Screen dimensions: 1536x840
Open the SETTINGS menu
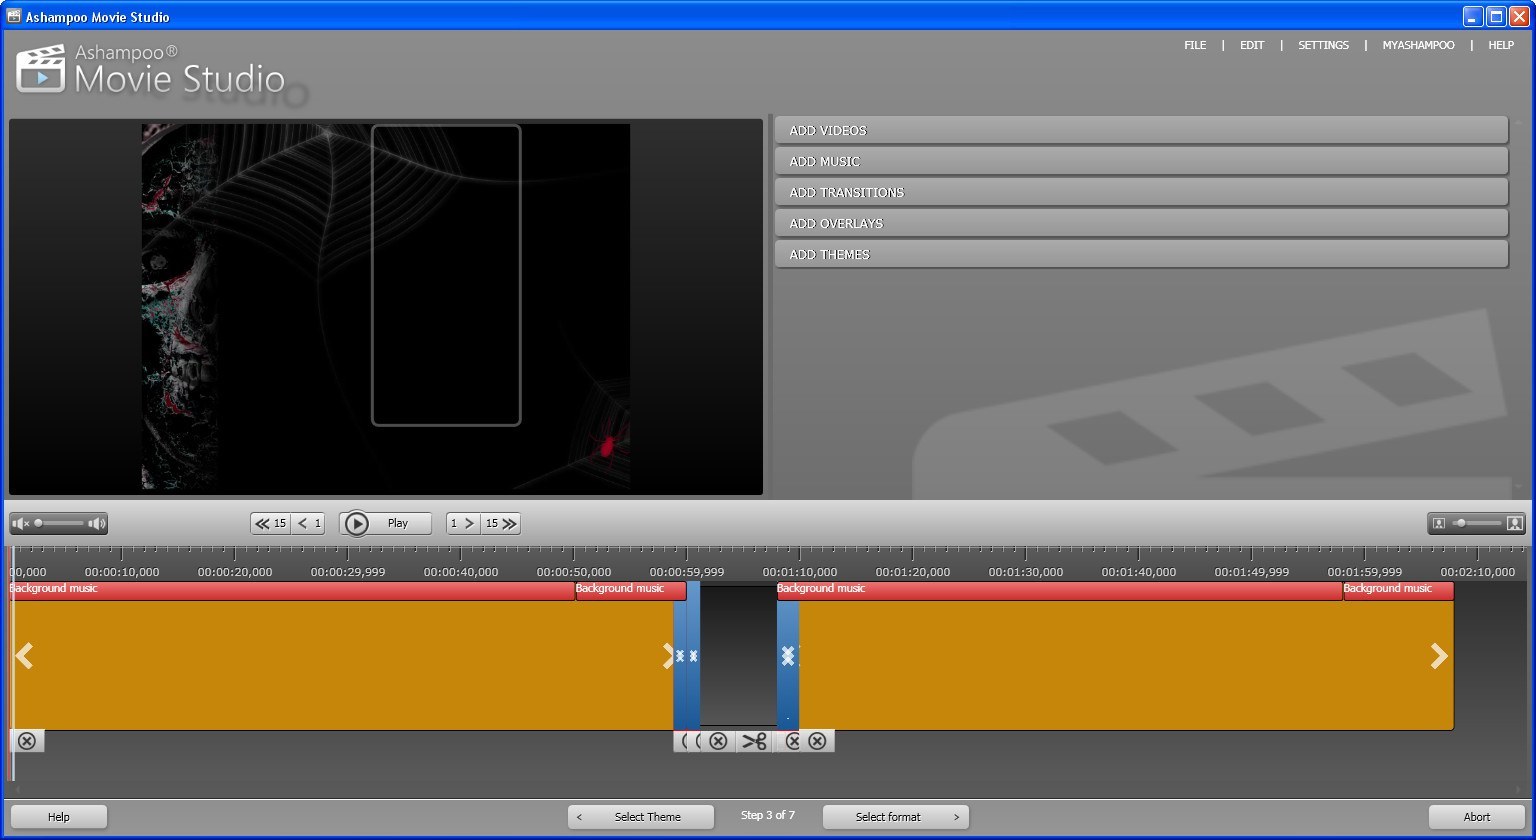coord(1322,45)
